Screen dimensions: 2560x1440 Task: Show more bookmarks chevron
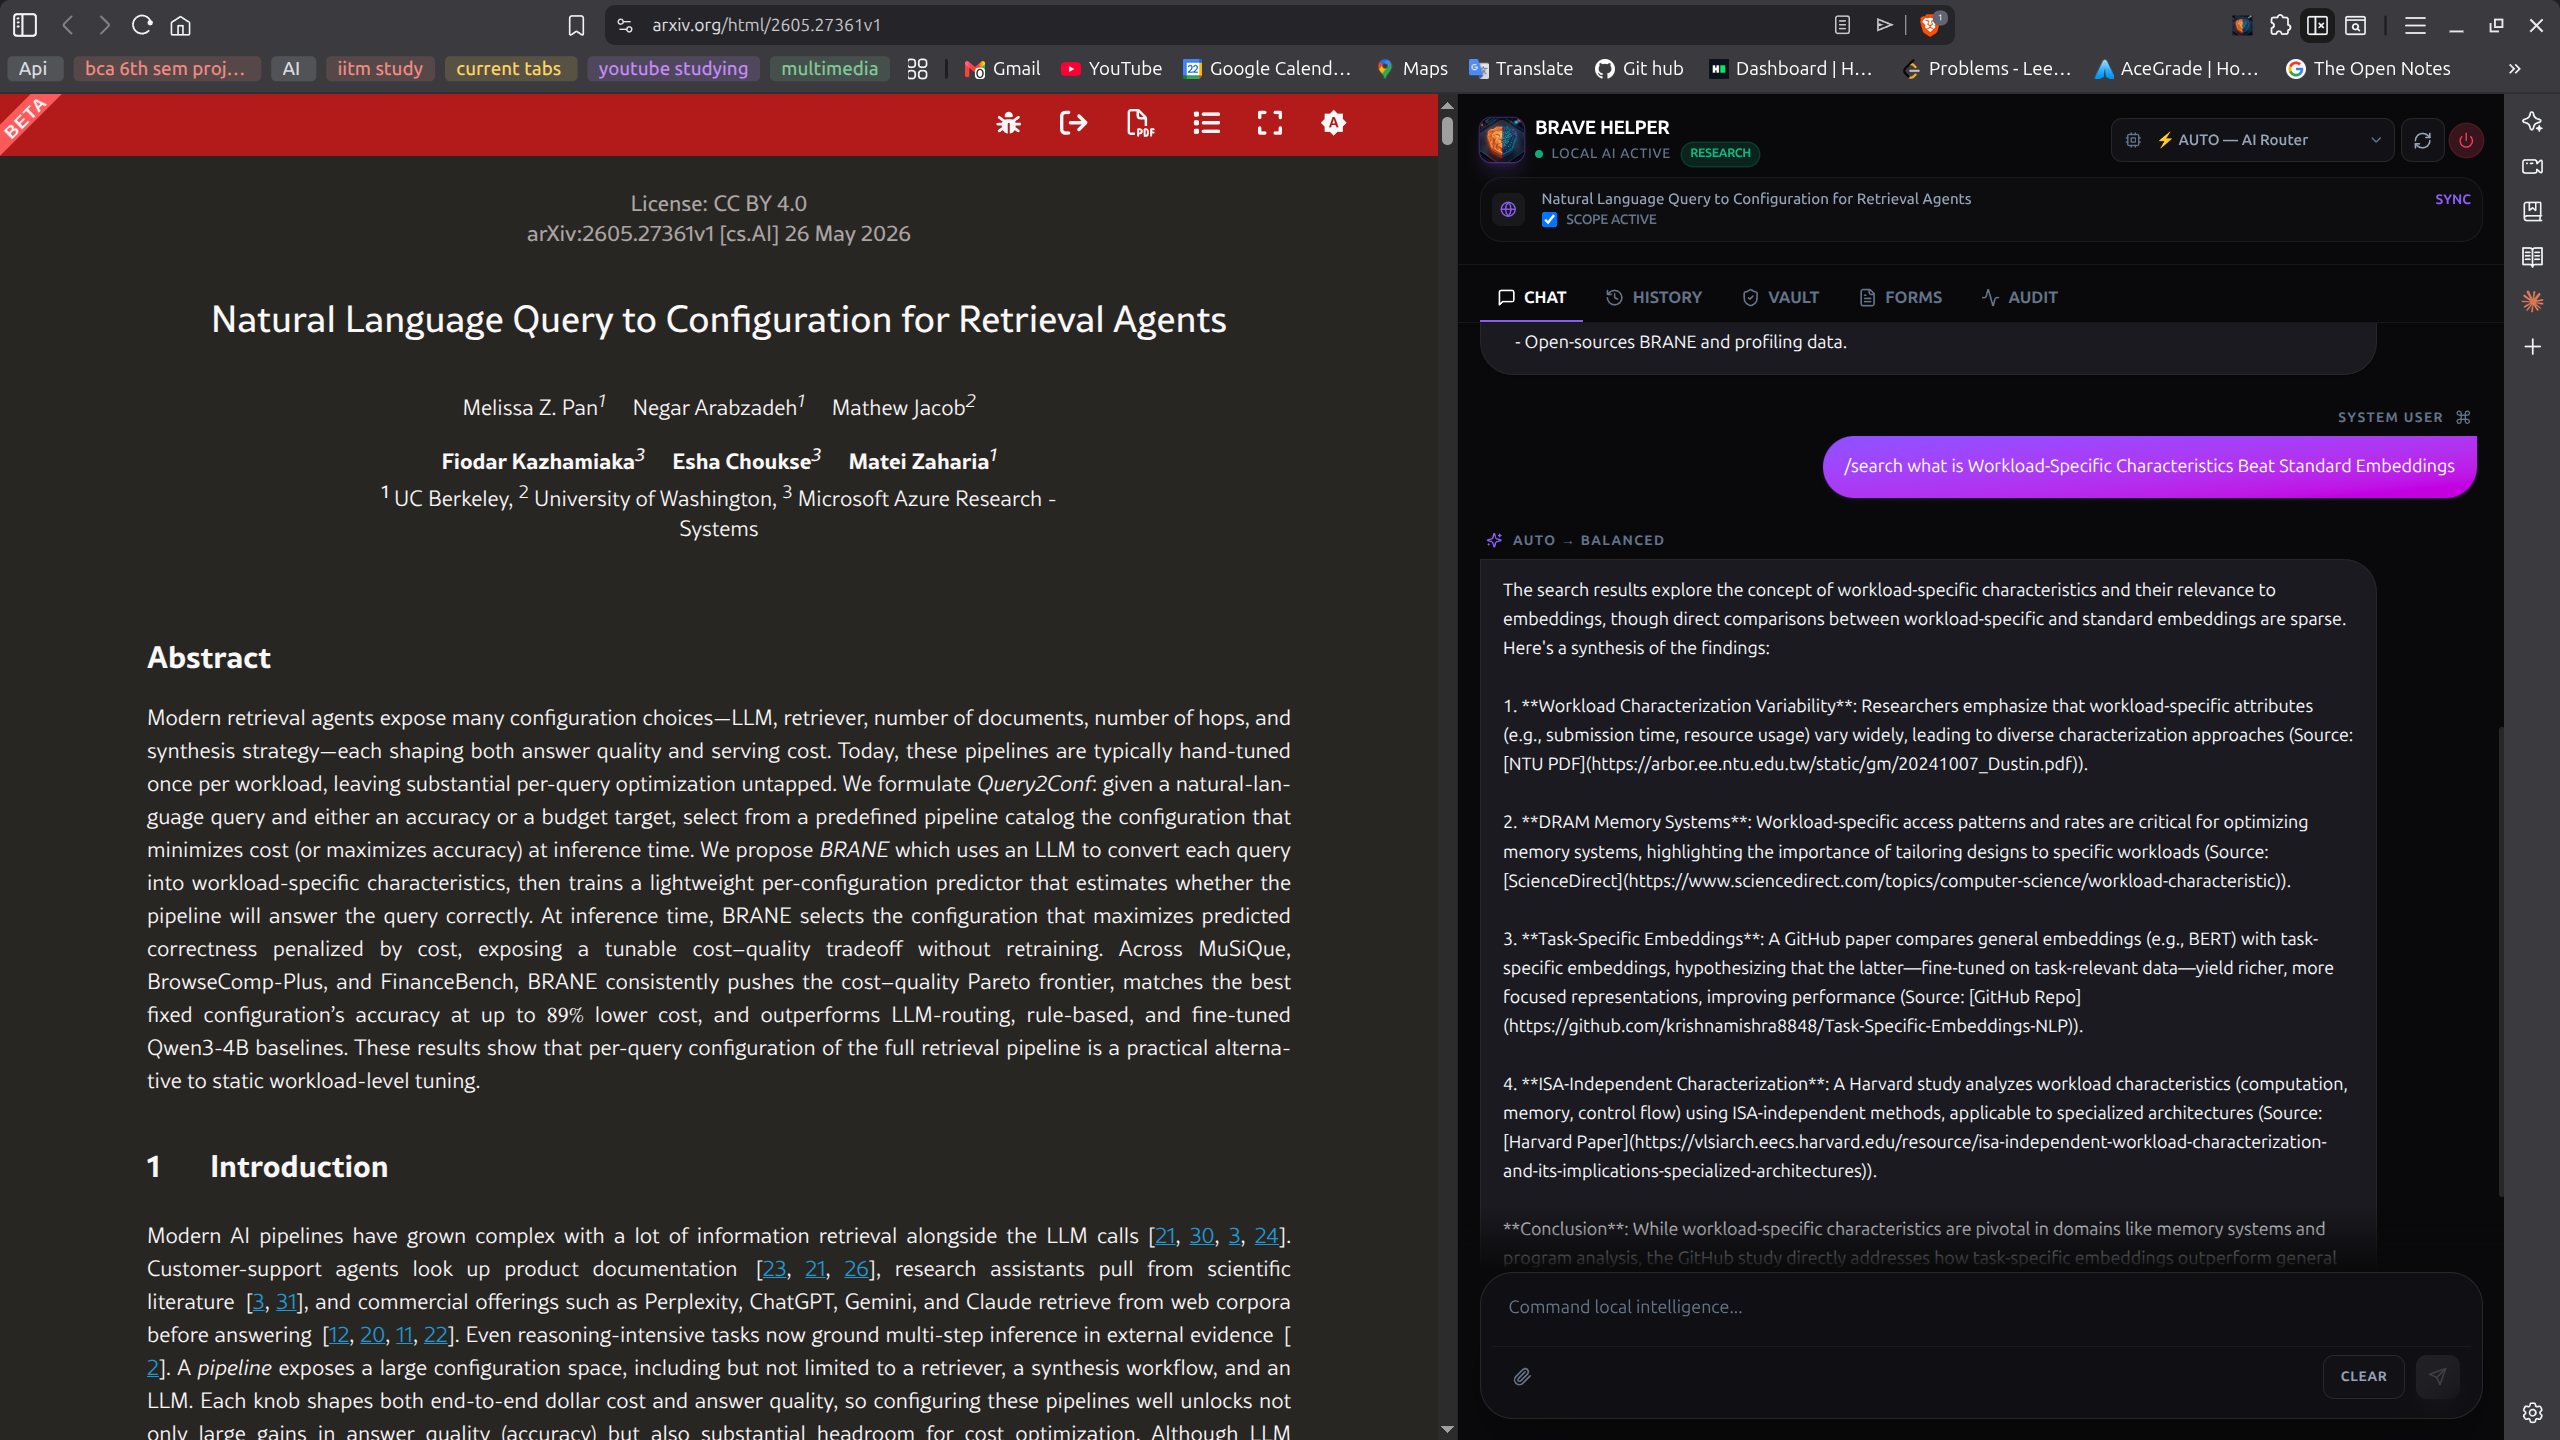(2515, 69)
